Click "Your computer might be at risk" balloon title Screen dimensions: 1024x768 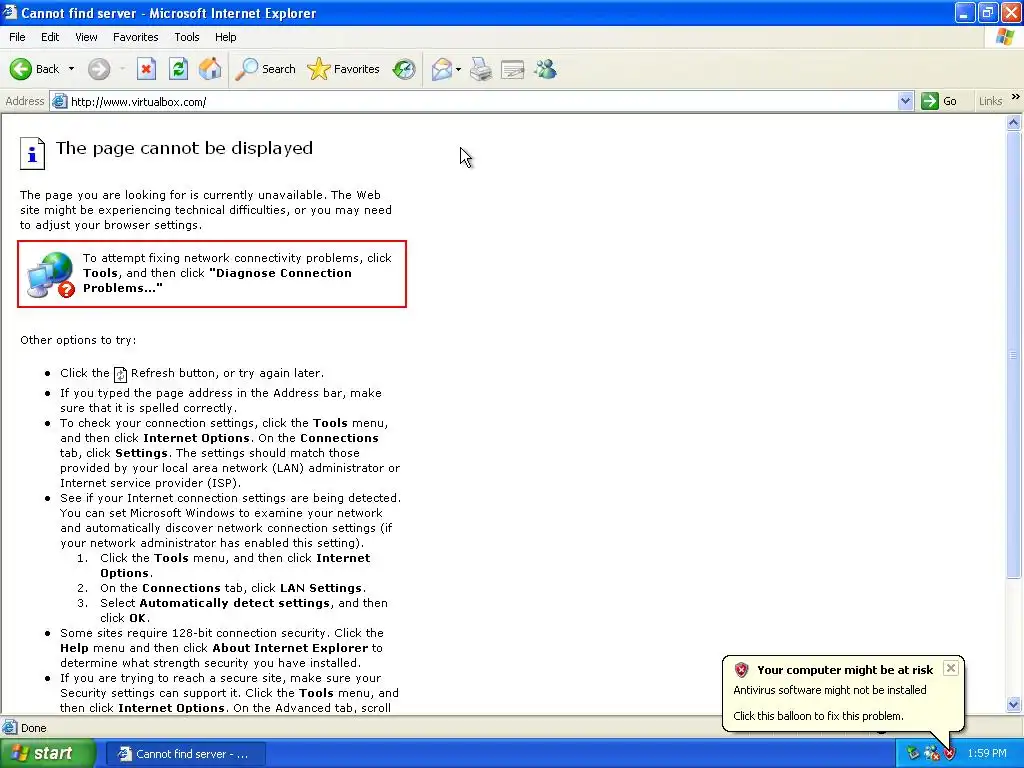click(x=845, y=670)
